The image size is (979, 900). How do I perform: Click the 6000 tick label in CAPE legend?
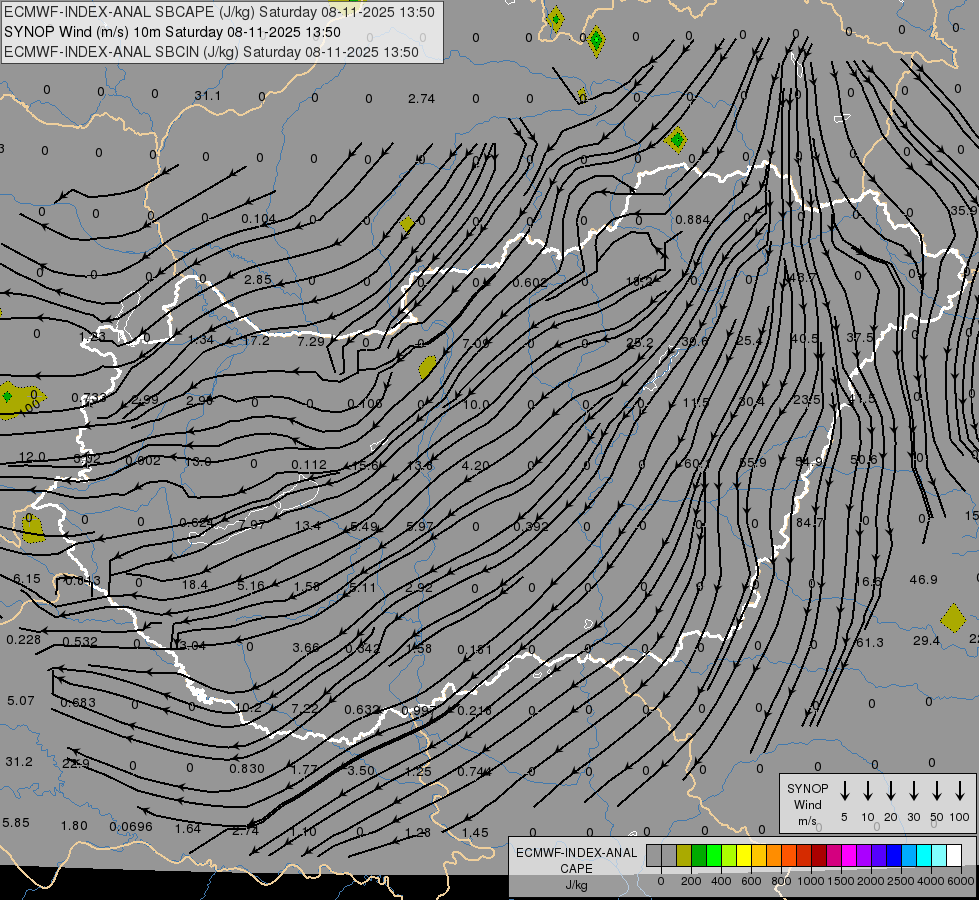point(962,881)
